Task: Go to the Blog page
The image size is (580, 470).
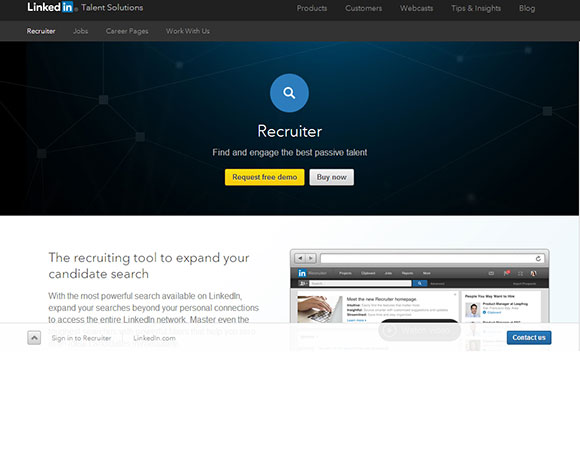Action: click(527, 8)
